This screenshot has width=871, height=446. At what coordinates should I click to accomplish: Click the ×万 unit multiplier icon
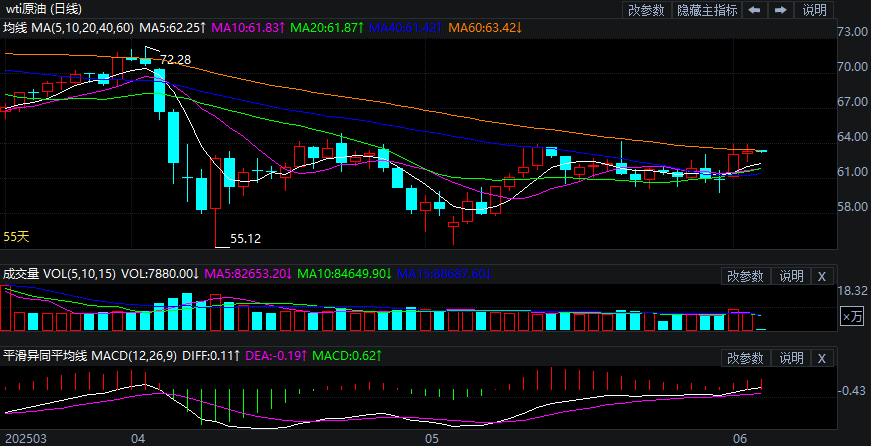point(851,317)
